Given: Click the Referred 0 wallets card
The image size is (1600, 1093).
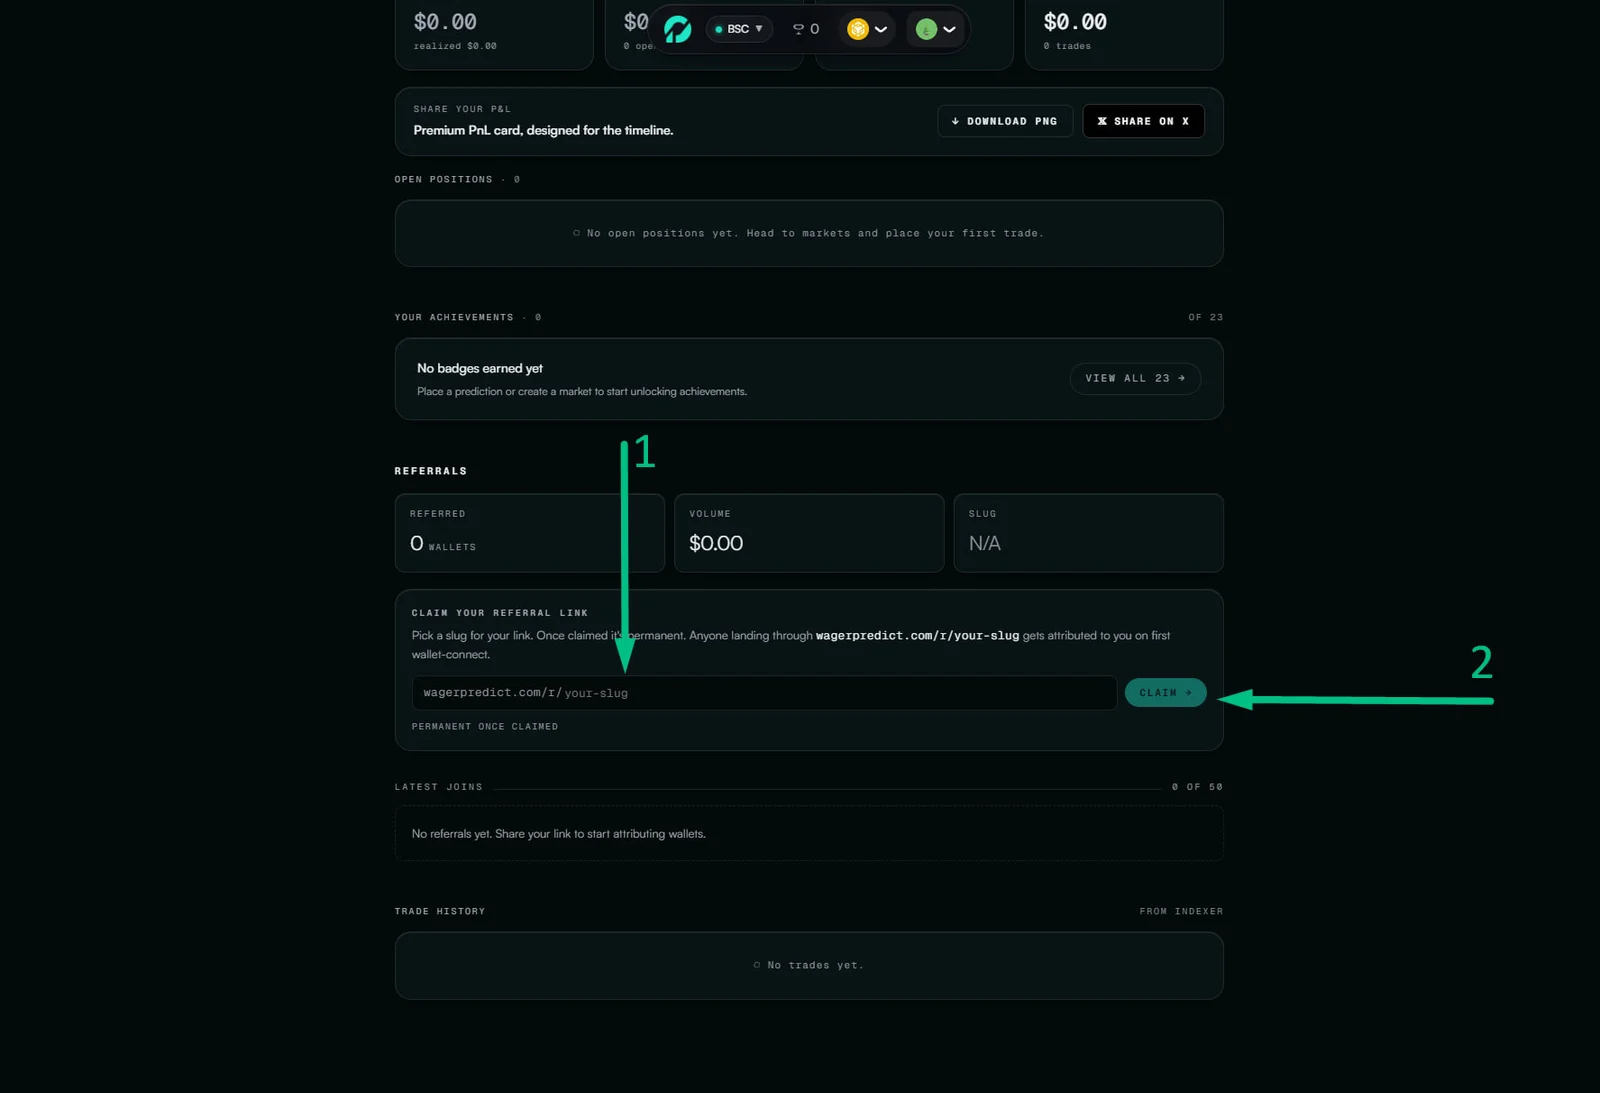Looking at the screenshot, I should [530, 533].
